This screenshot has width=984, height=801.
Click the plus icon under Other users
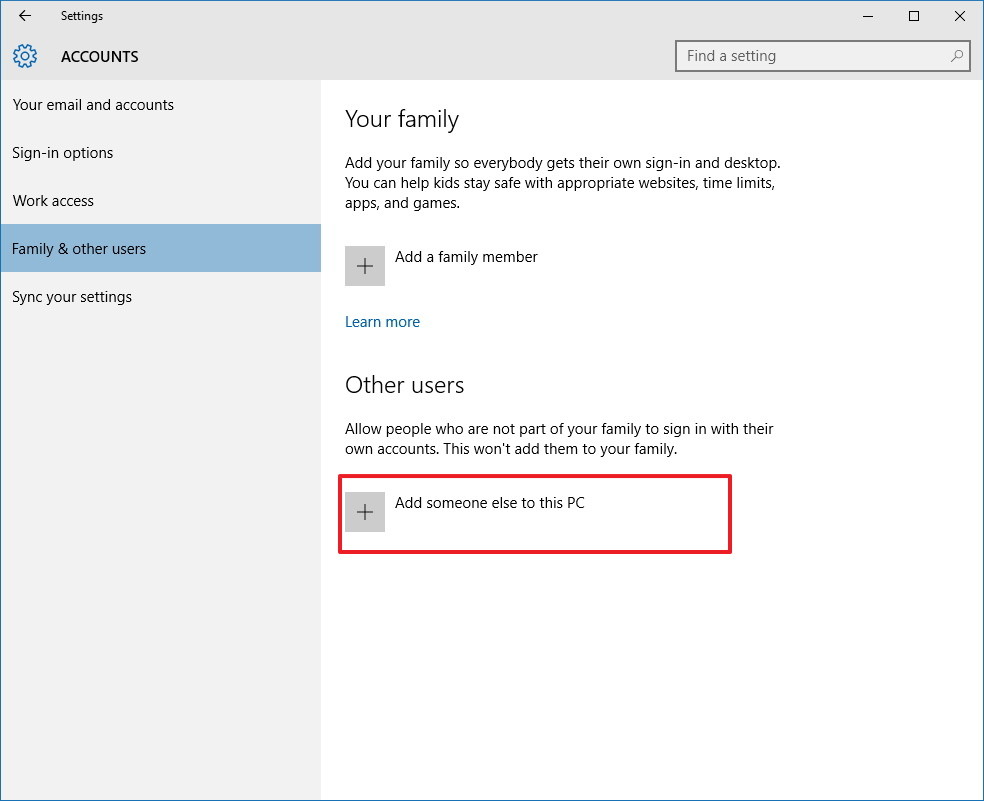[364, 511]
